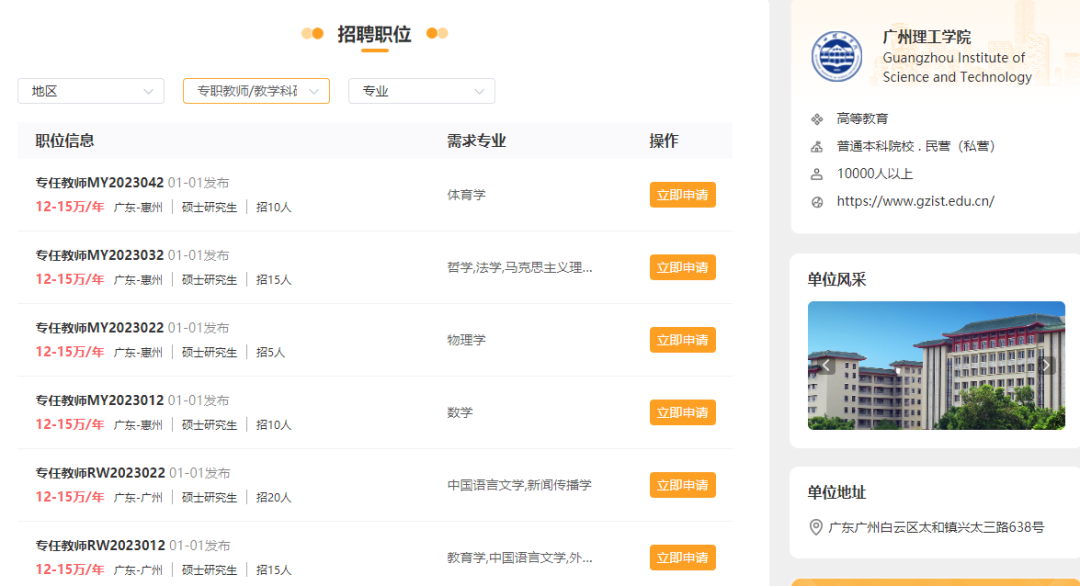Expand the 专职教师/教学科研 job type dropdown
The height and width of the screenshot is (586, 1080).
pyautogui.click(x=256, y=91)
